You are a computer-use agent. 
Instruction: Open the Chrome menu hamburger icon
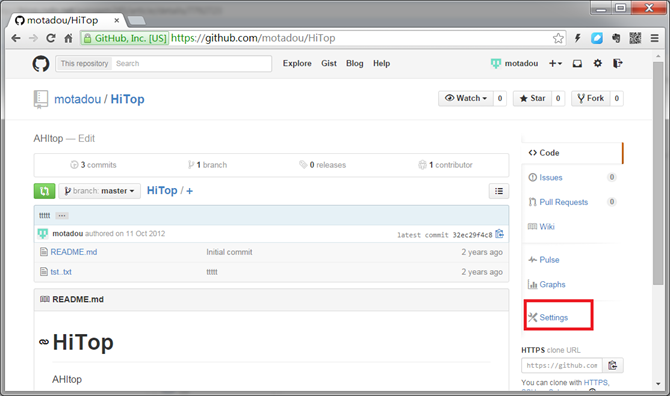[654, 38]
